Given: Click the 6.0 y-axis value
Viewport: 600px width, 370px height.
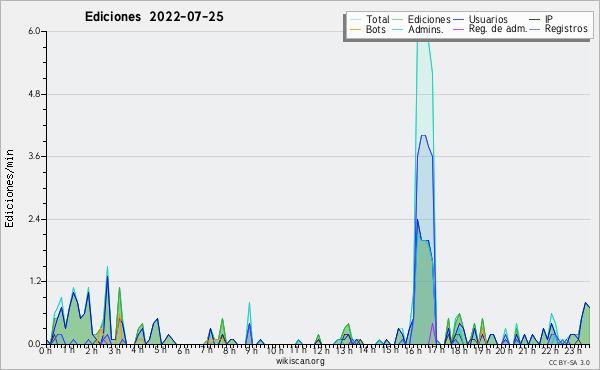Looking at the screenshot, I should click(34, 31).
